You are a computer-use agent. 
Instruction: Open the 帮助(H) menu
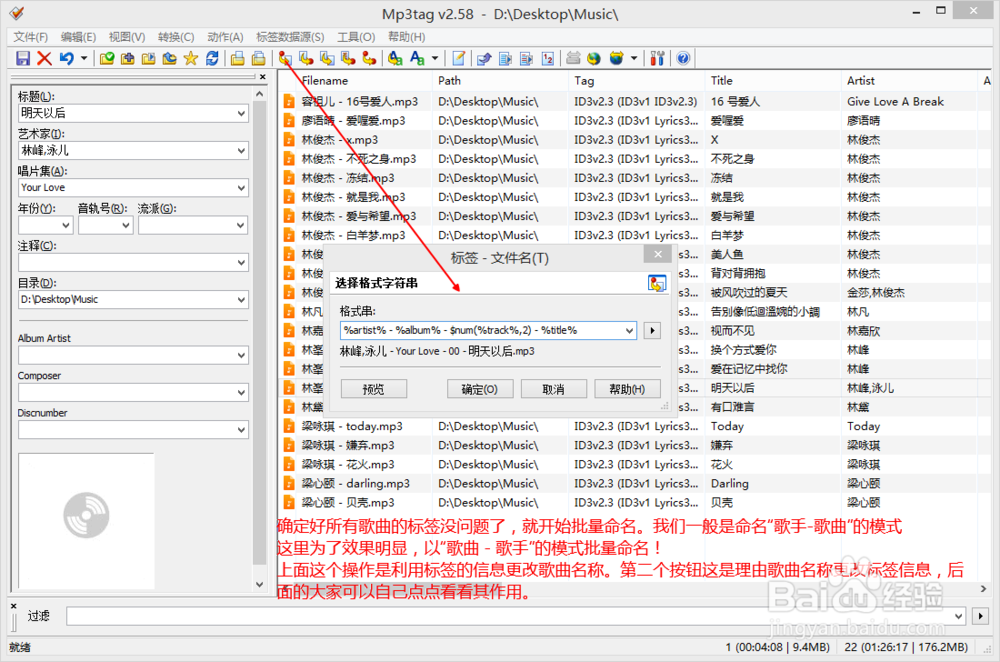click(406, 37)
